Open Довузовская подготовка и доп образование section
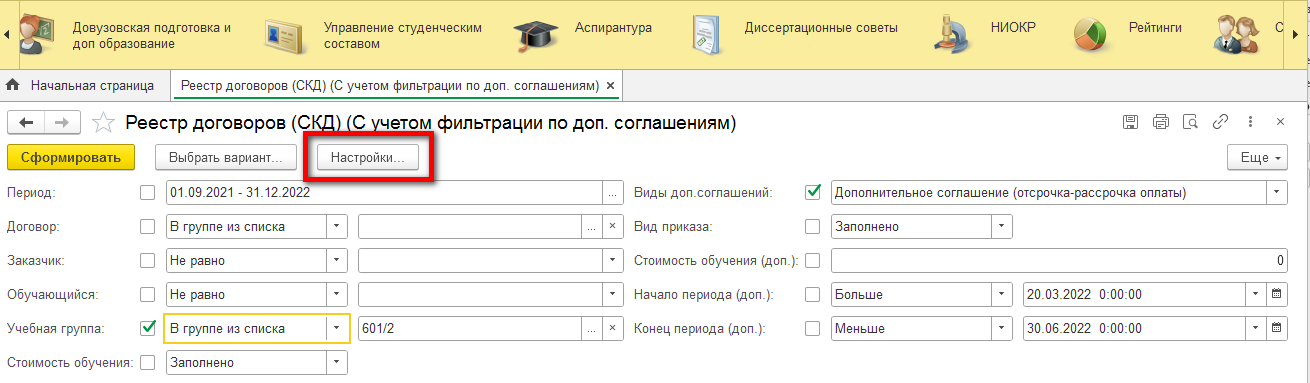This screenshot has height=383, width=1310. [x=152, y=35]
